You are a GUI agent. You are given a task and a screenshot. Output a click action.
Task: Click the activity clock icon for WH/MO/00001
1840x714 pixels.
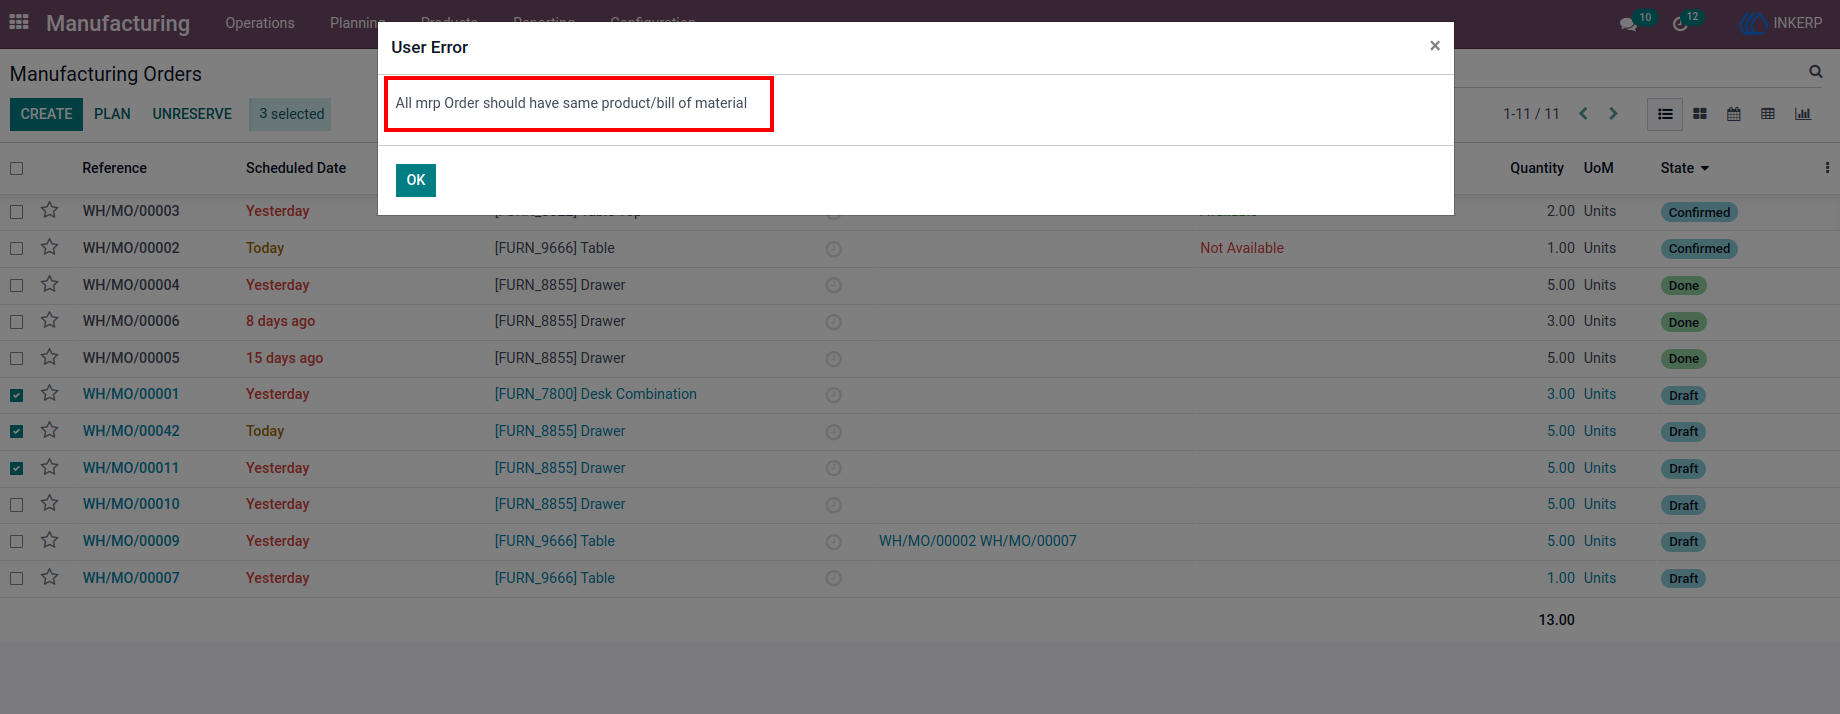[833, 395]
